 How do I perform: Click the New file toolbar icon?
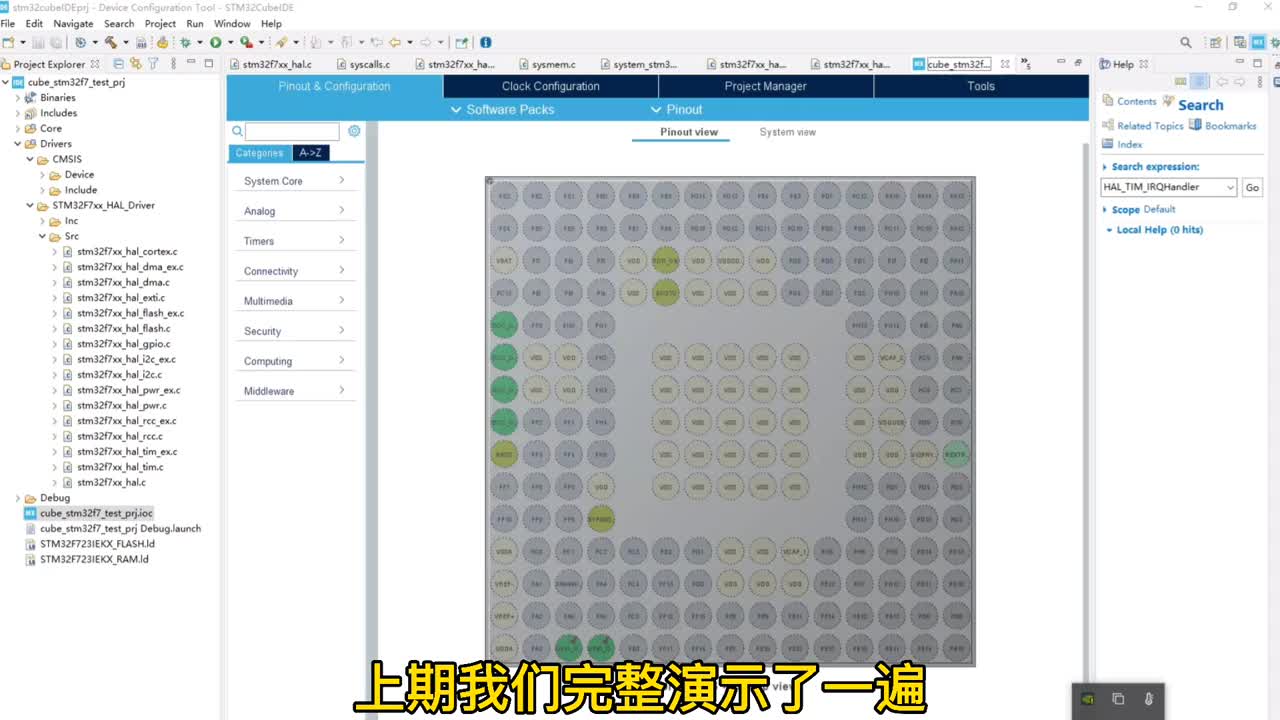[x=9, y=42]
